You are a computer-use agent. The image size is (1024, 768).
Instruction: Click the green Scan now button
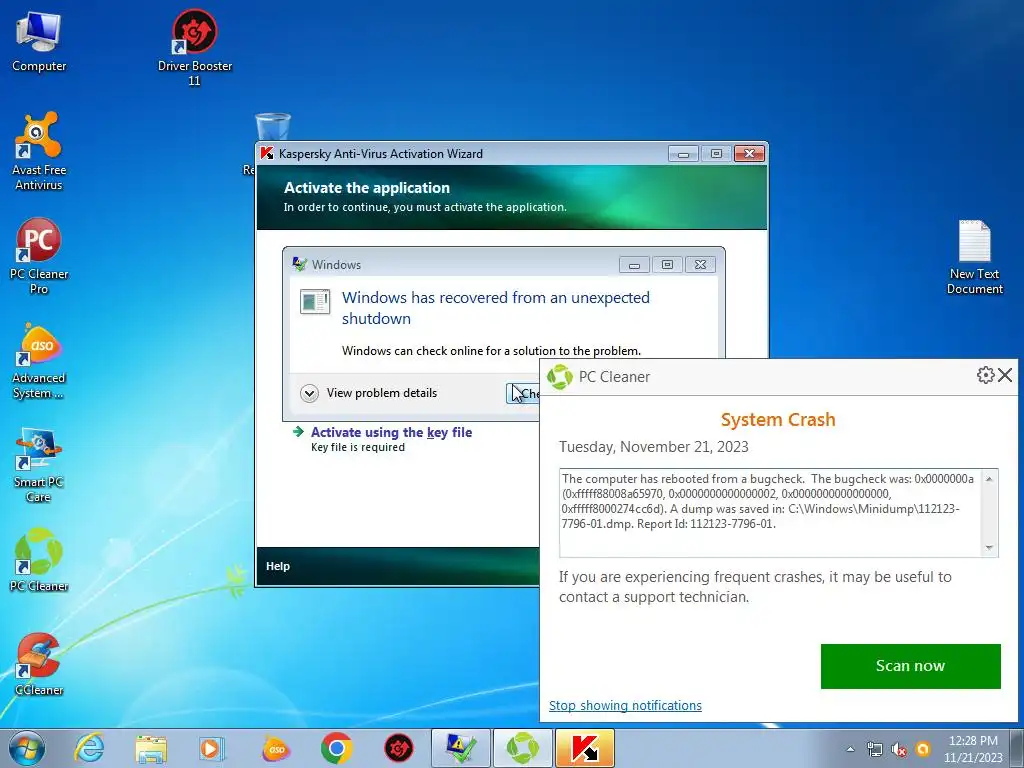(910, 666)
